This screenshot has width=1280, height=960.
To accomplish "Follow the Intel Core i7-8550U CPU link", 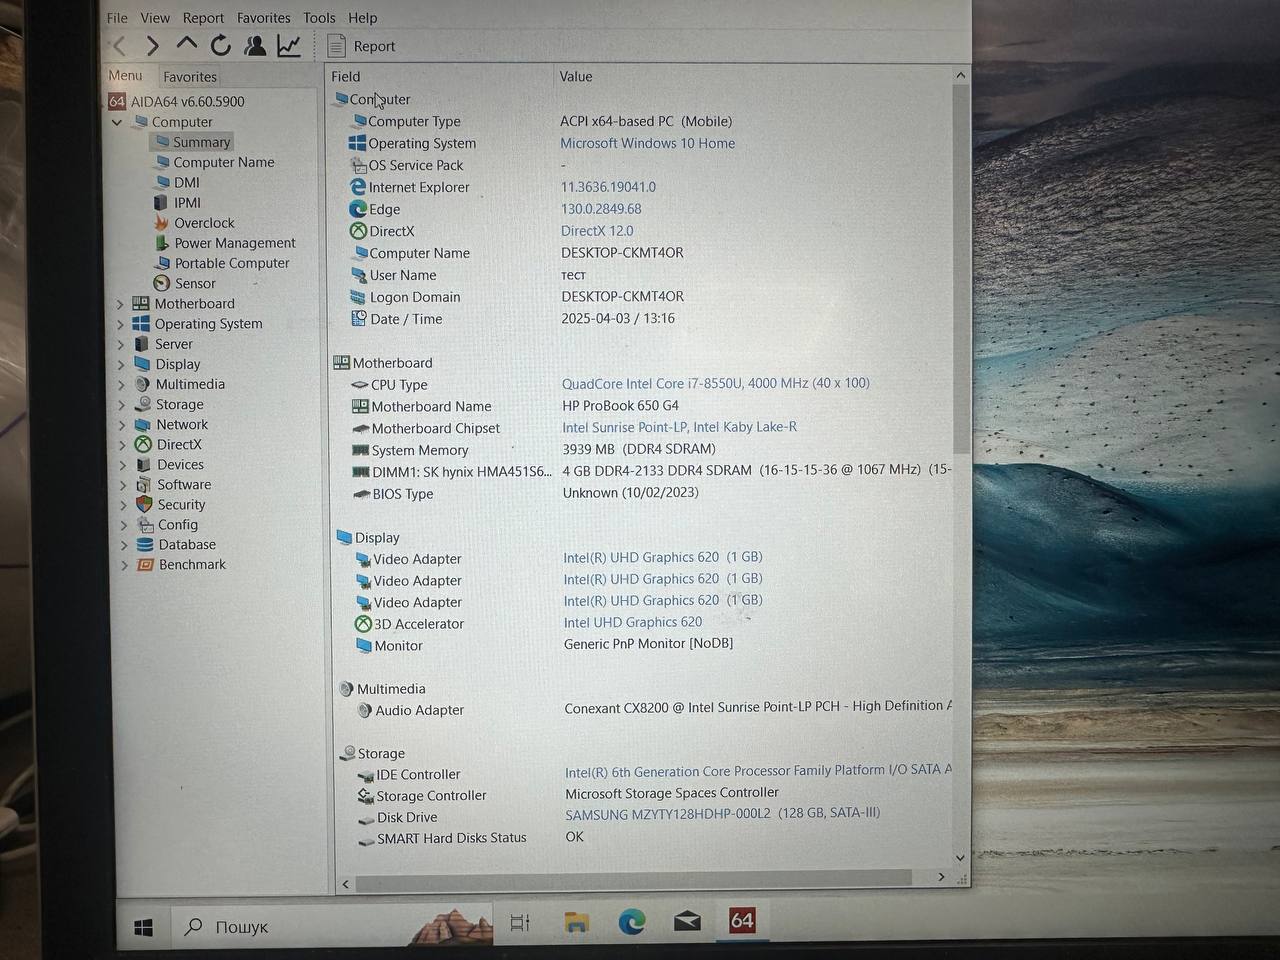I will click(715, 383).
